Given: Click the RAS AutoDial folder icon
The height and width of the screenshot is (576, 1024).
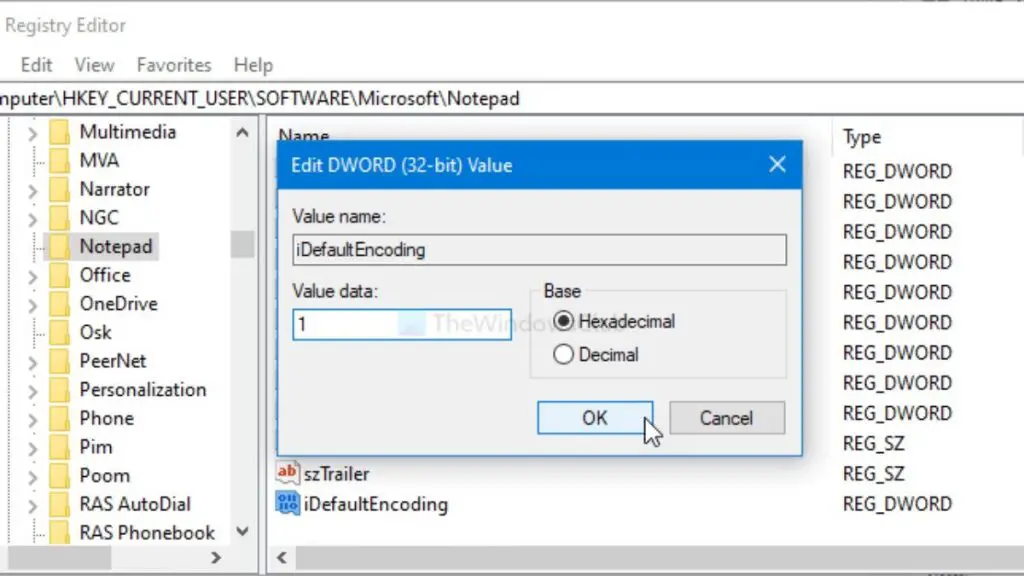Looking at the screenshot, I should click(59, 505).
